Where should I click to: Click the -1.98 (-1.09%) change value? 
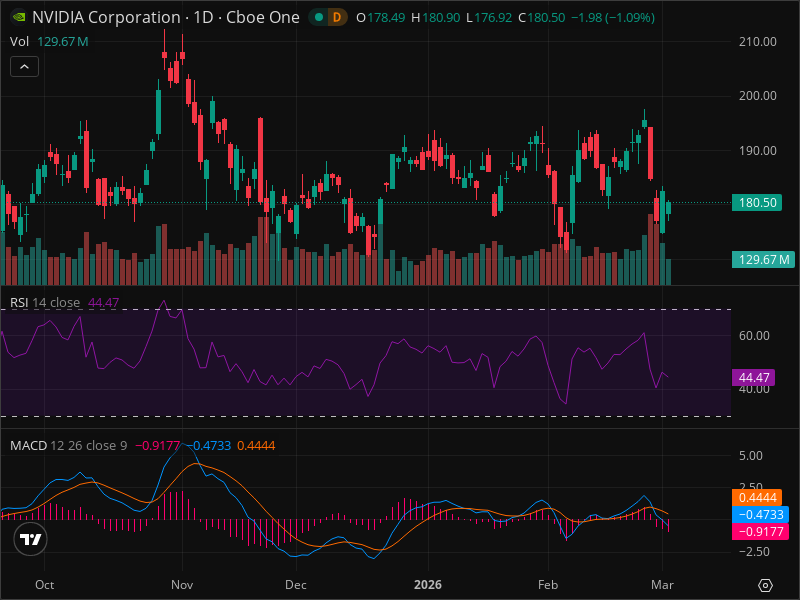pos(613,18)
